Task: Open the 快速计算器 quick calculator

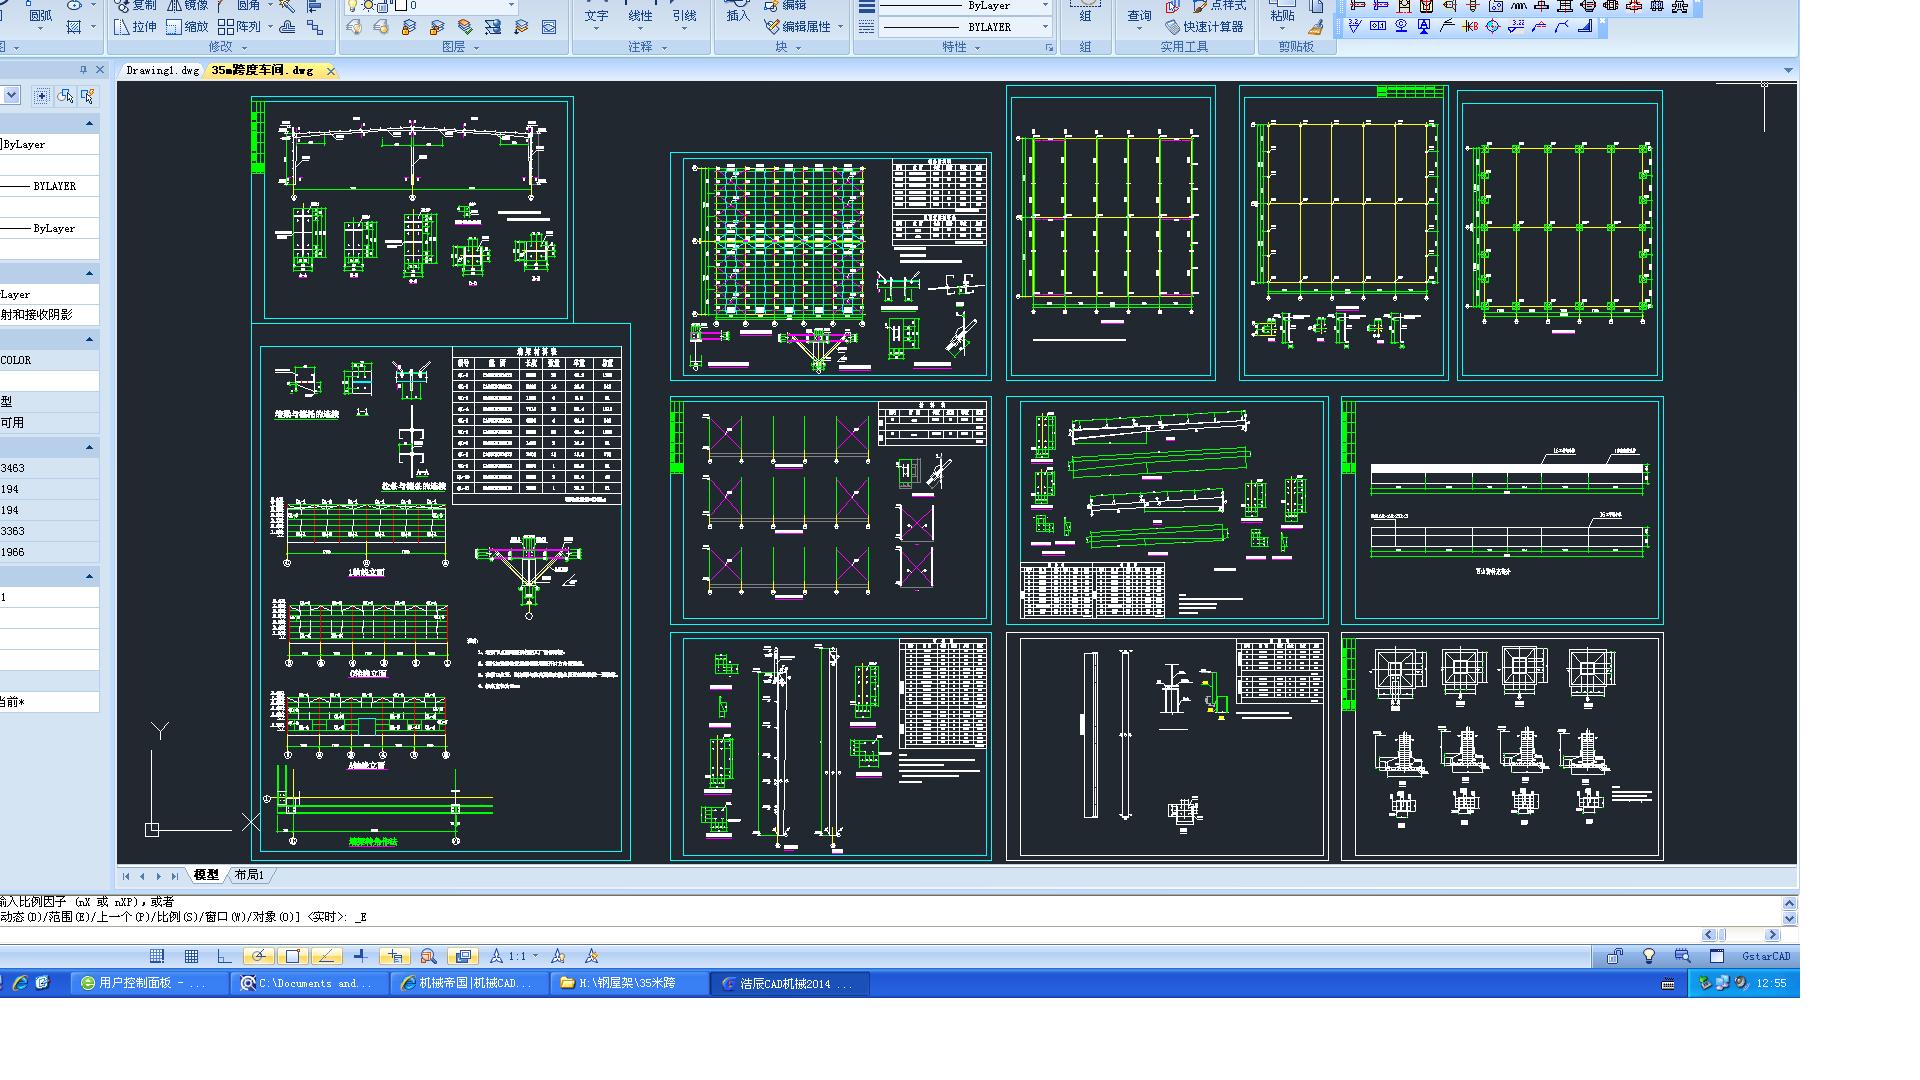Action: [x=1204, y=27]
